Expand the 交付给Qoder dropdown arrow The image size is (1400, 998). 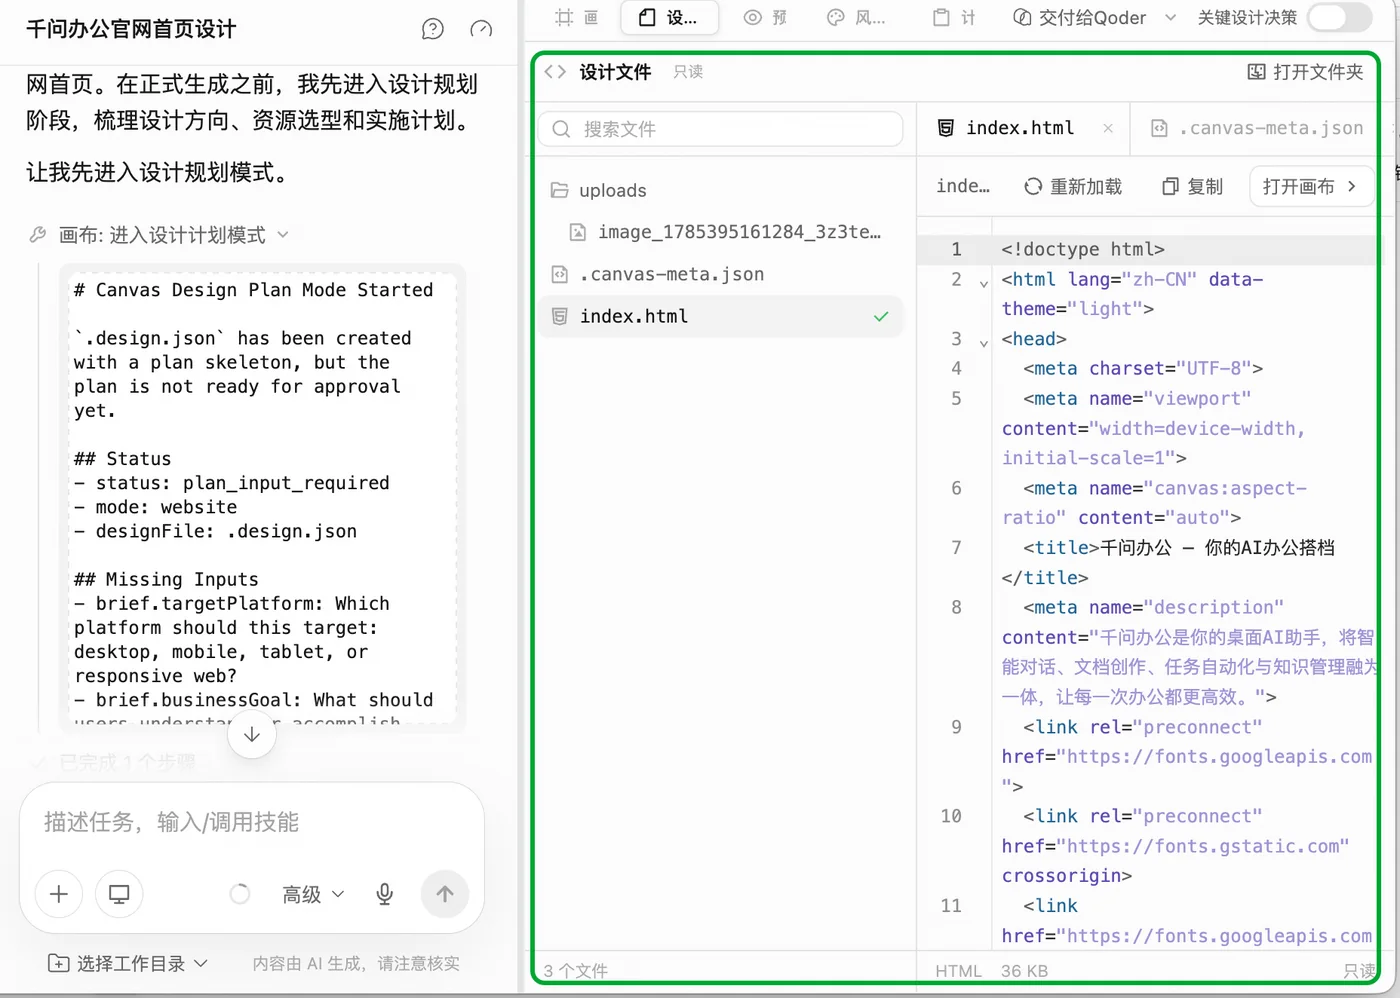[1171, 17]
